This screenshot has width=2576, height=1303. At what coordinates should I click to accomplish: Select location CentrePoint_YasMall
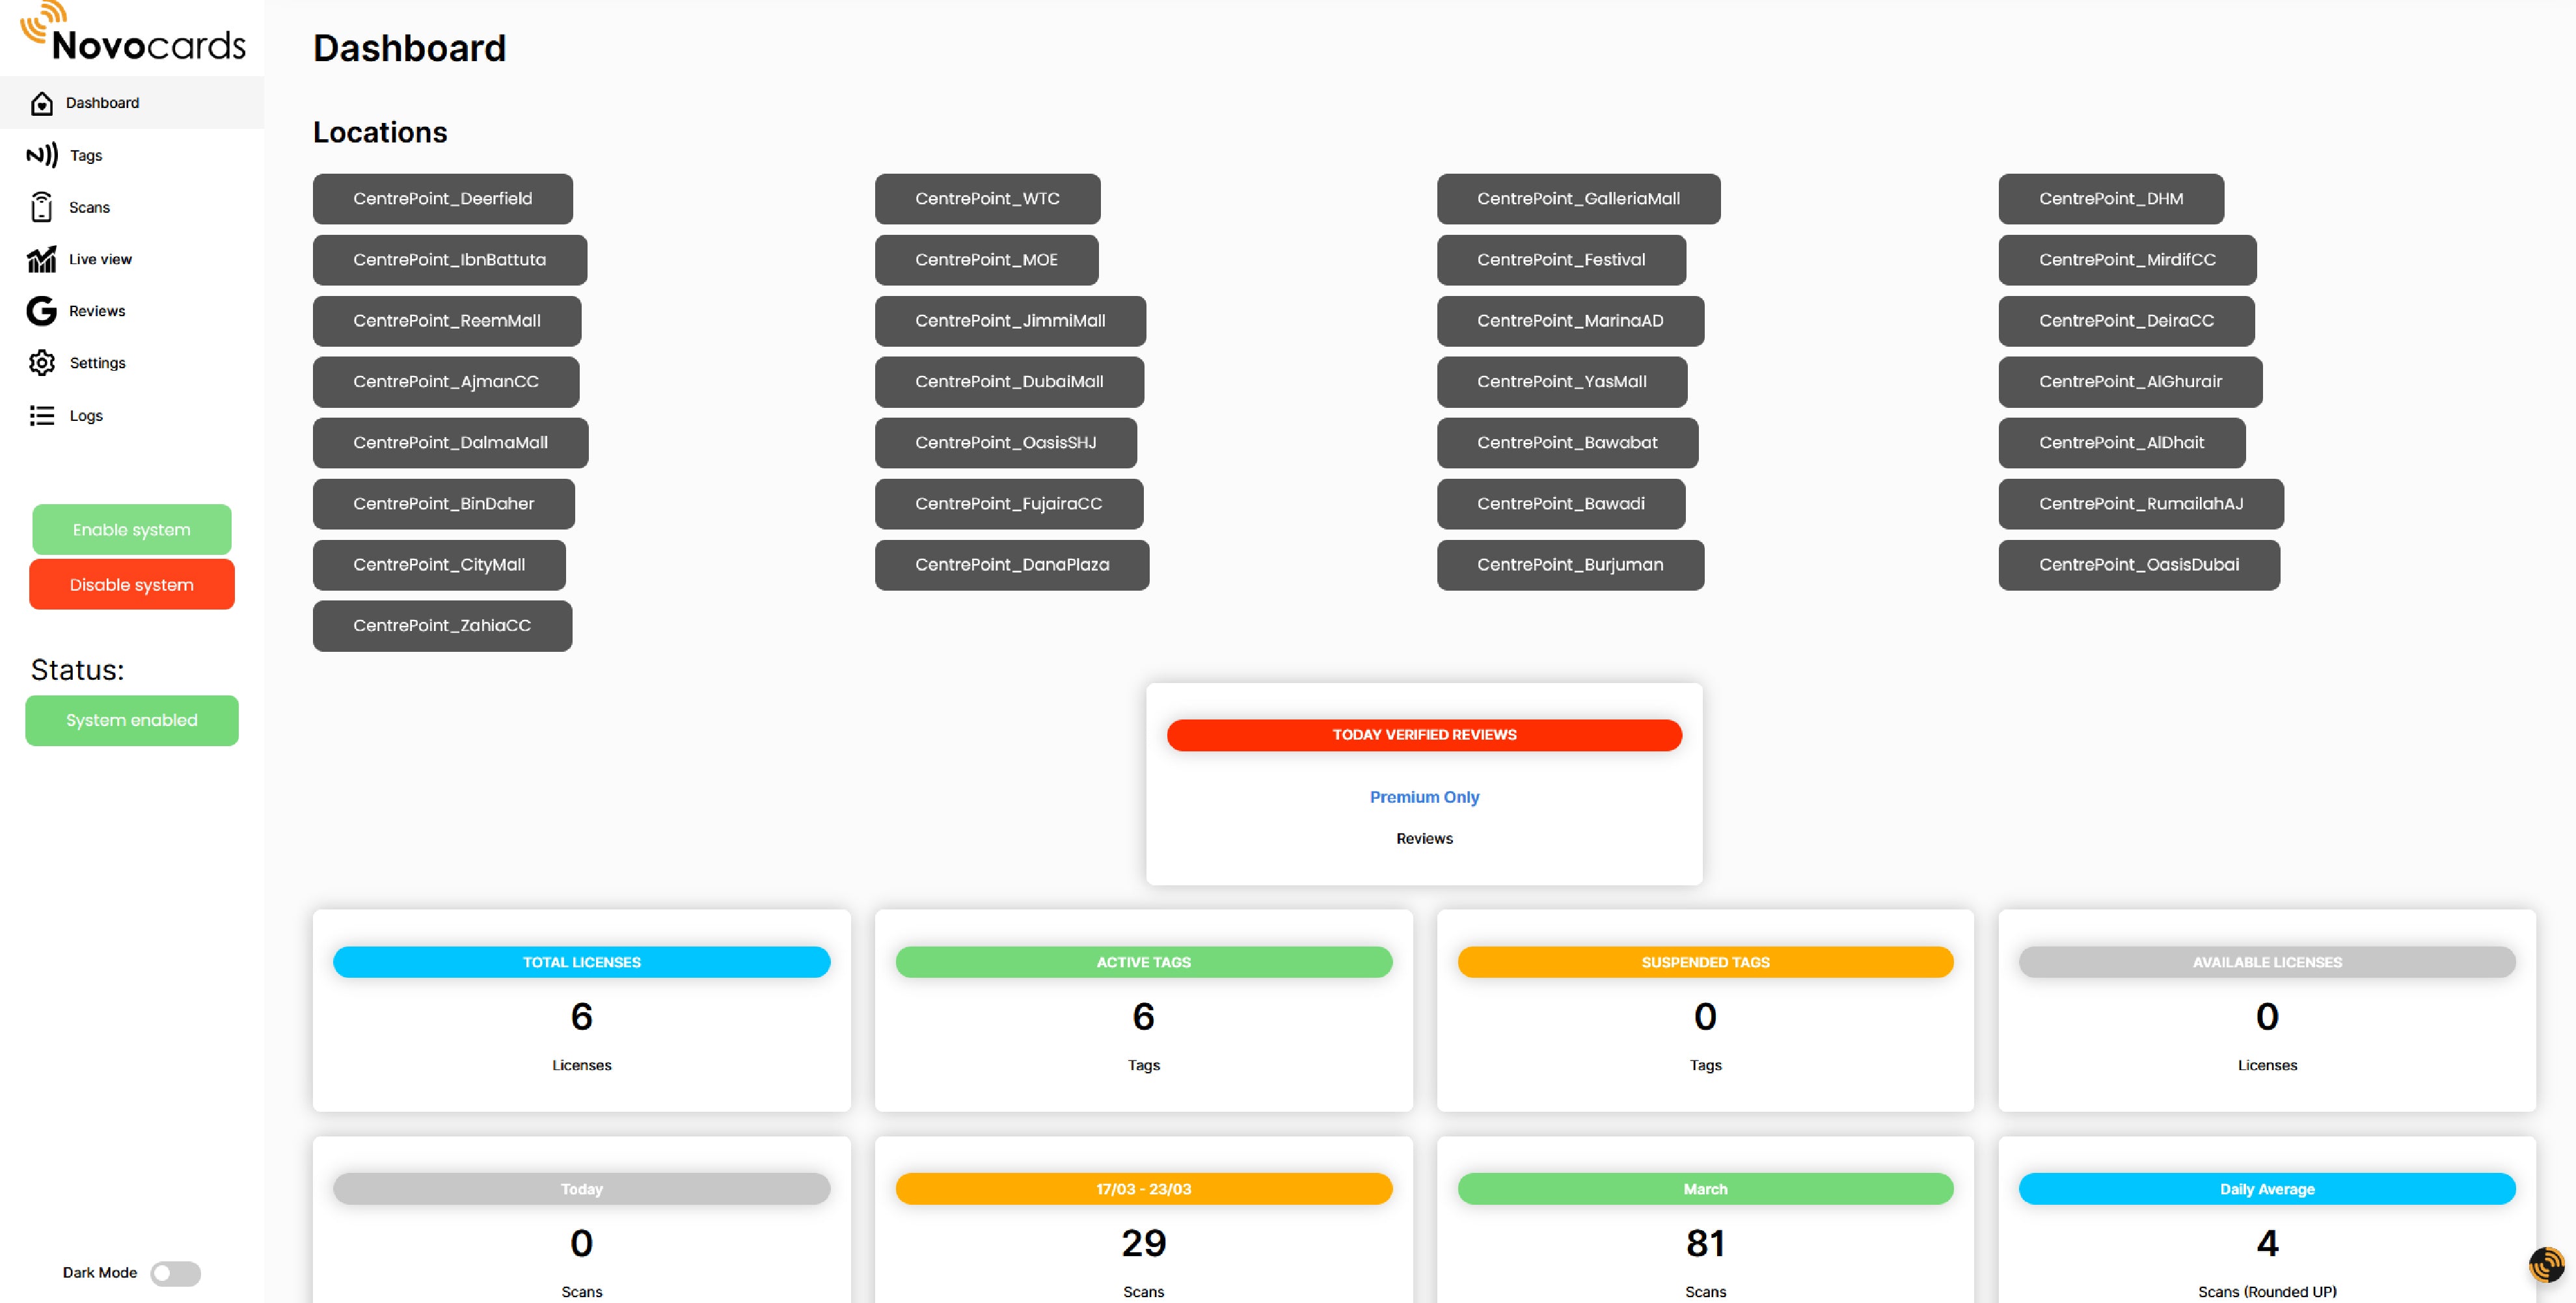tap(1562, 382)
